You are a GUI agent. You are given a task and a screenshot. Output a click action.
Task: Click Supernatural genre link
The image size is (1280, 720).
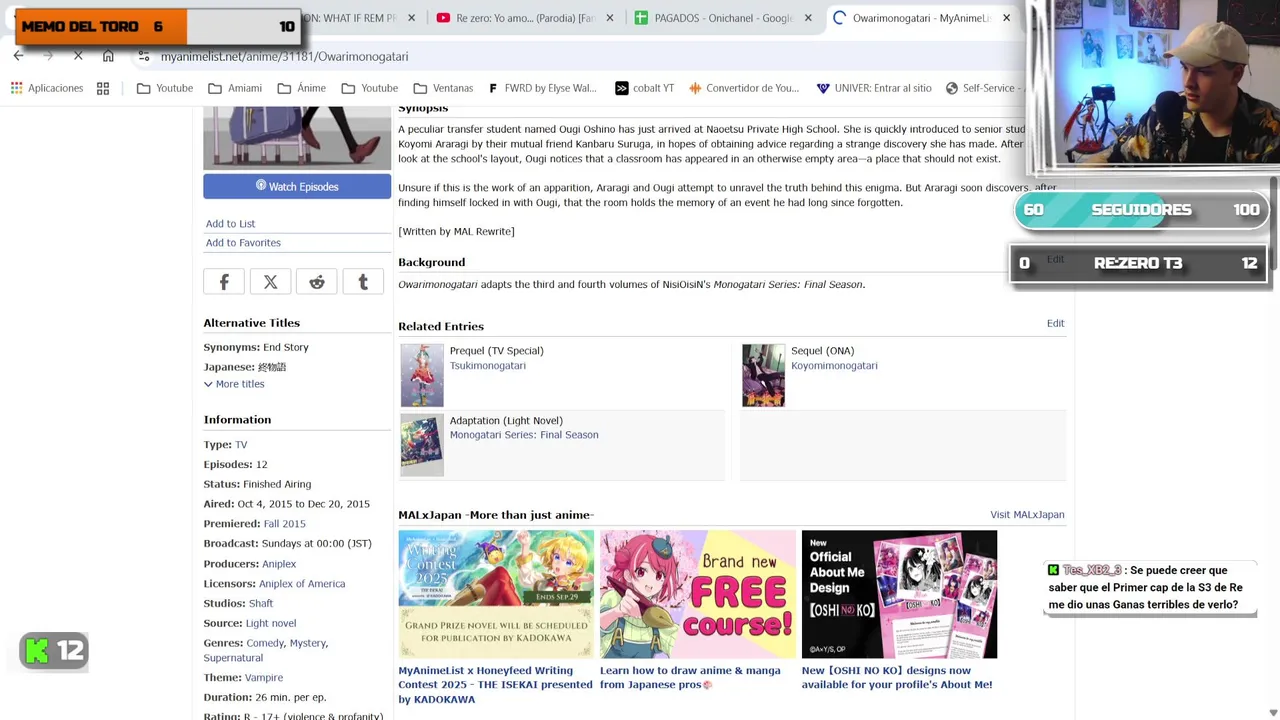tap(233, 658)
